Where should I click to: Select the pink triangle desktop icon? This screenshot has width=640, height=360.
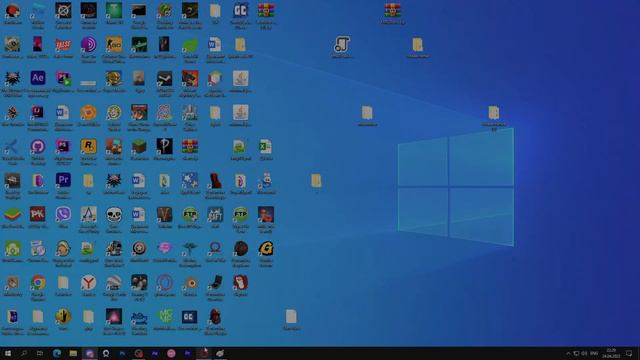coord(113,316)
